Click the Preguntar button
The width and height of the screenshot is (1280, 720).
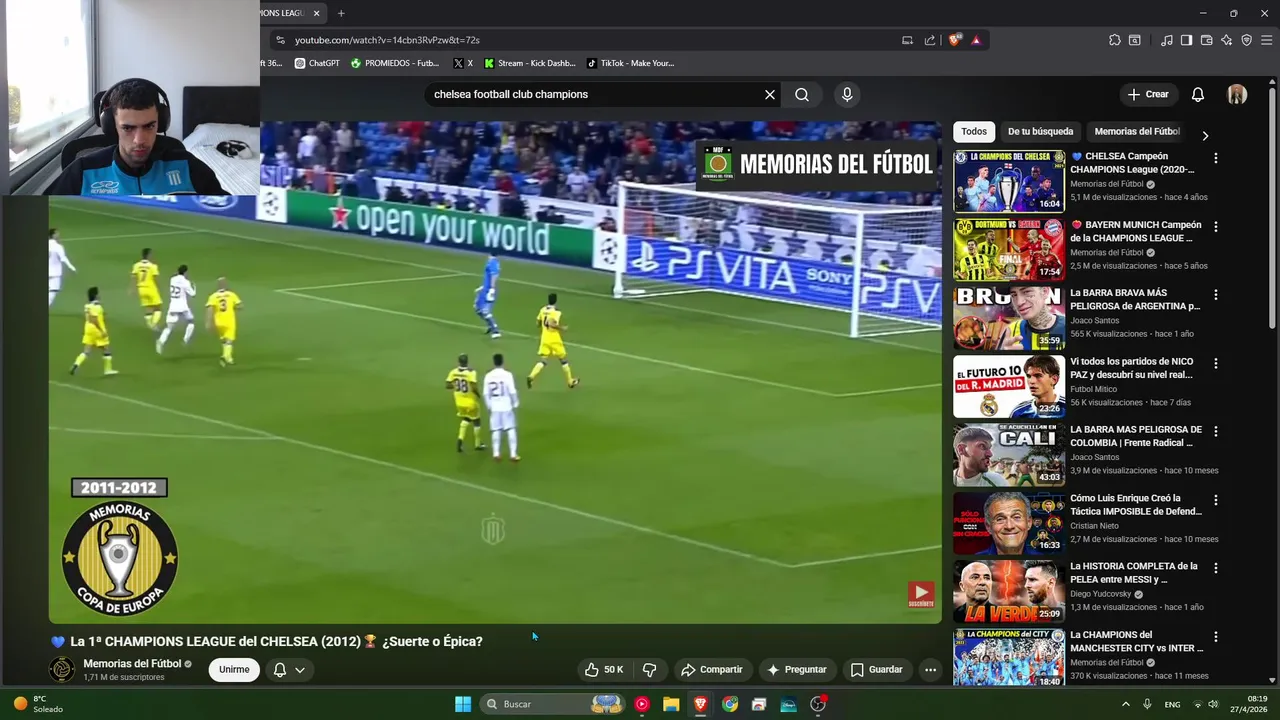(796, 670)
